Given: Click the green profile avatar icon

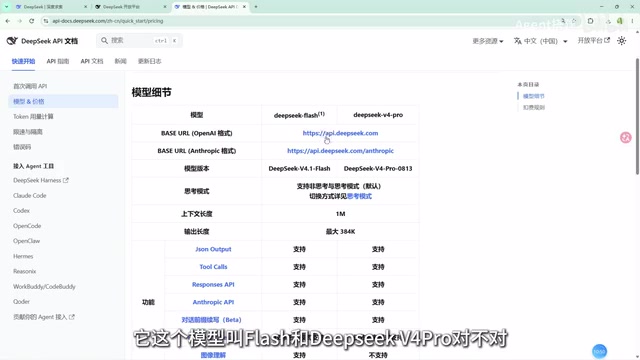Looking at the screenshot, I should (x=620, y=21).
